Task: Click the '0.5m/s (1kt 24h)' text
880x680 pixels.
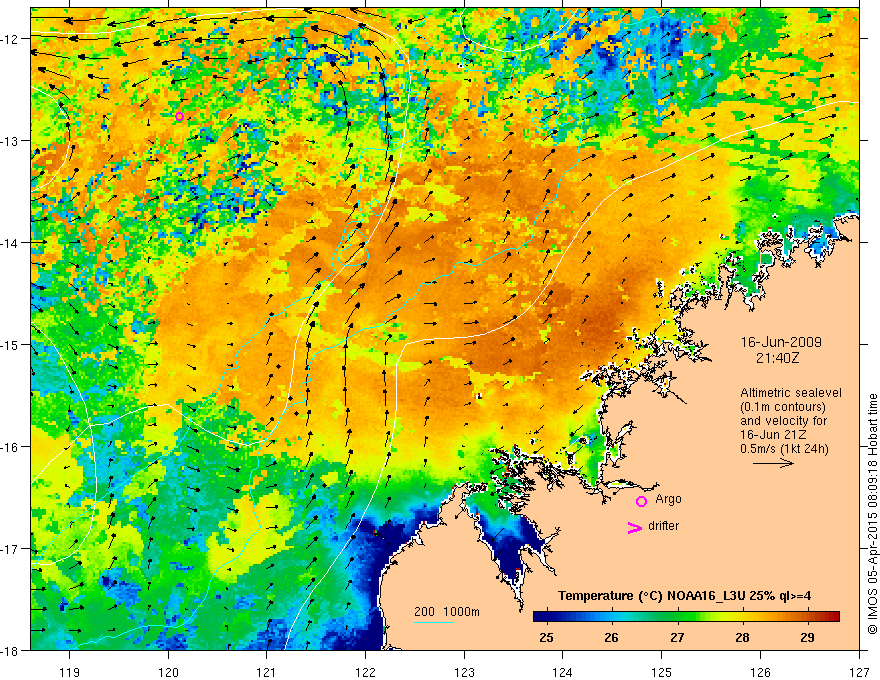Action: pyautogui.click(x=784, y=448)
